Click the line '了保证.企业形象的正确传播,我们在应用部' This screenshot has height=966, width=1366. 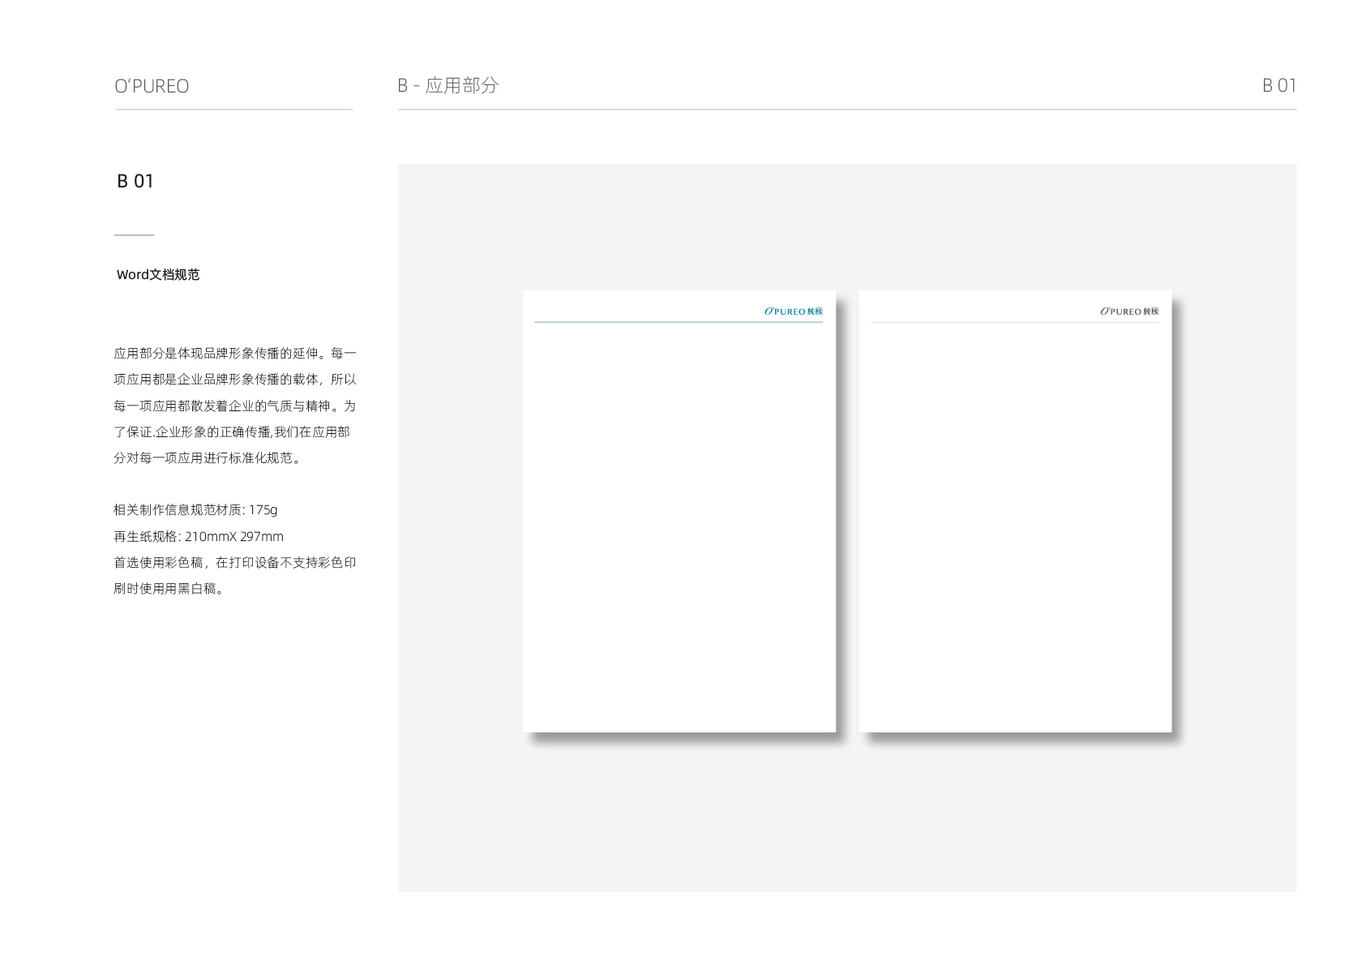[232, 432]
